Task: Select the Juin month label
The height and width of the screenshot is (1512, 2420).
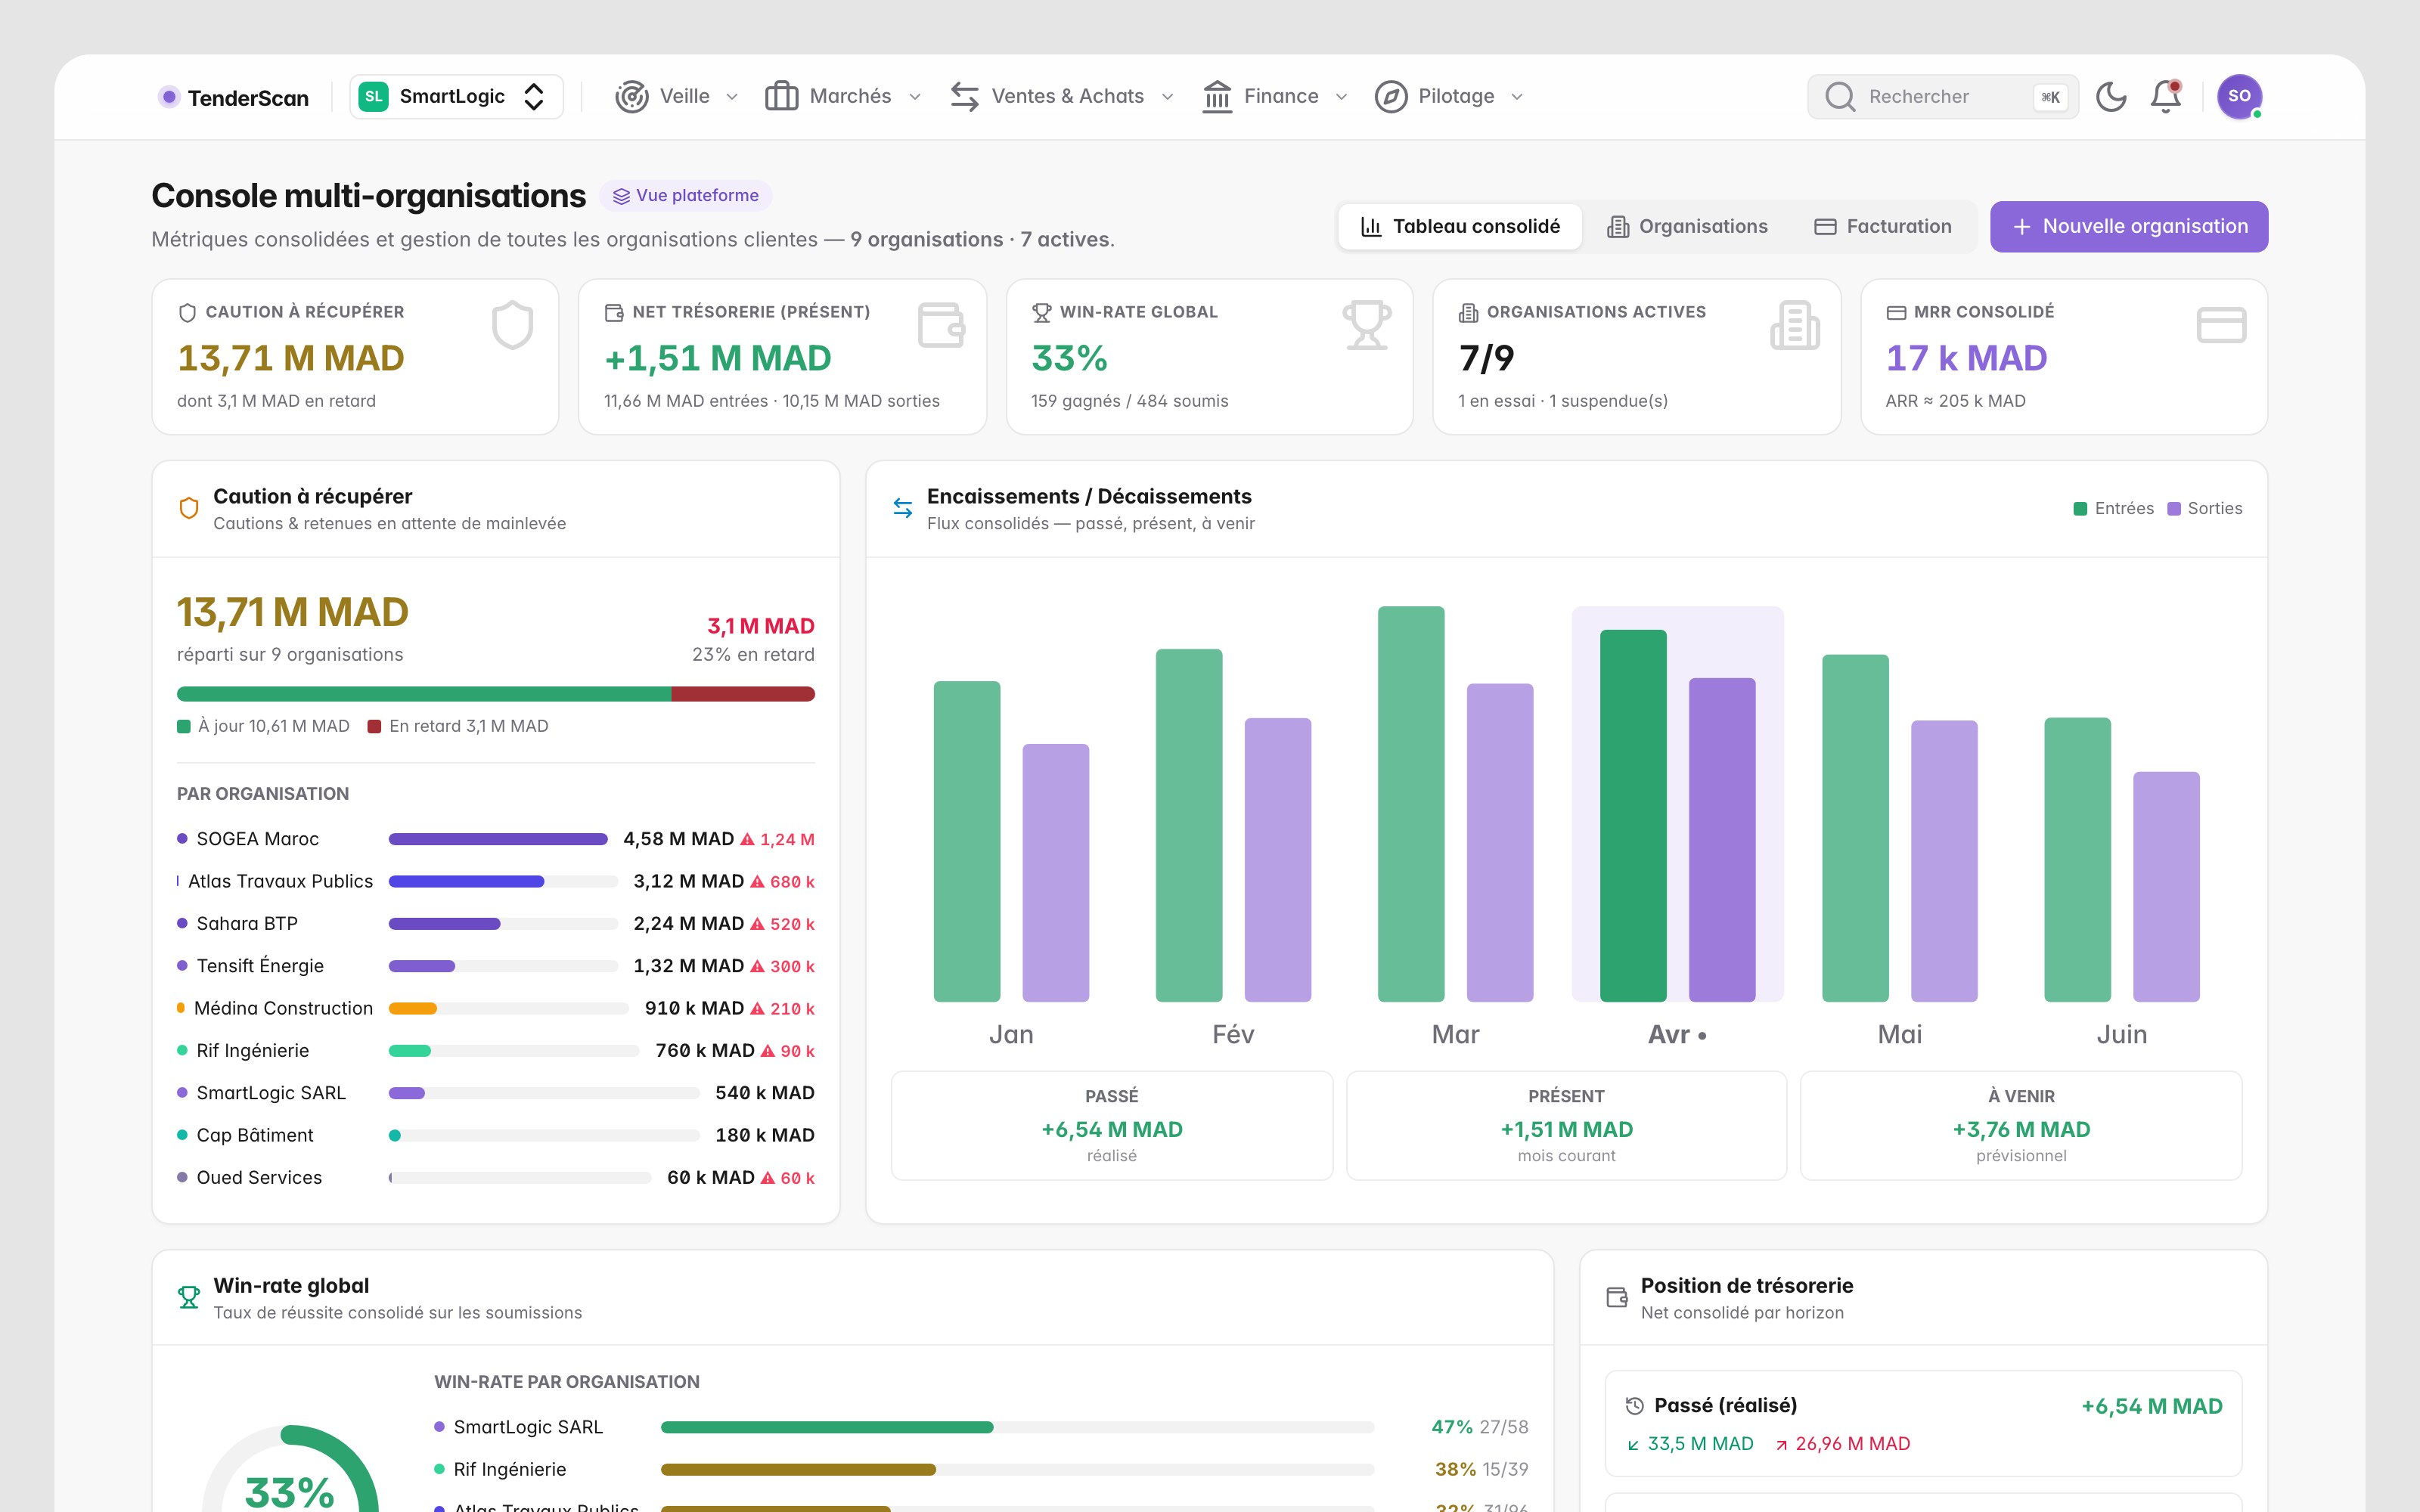Action: [x=2122, y=1035]
